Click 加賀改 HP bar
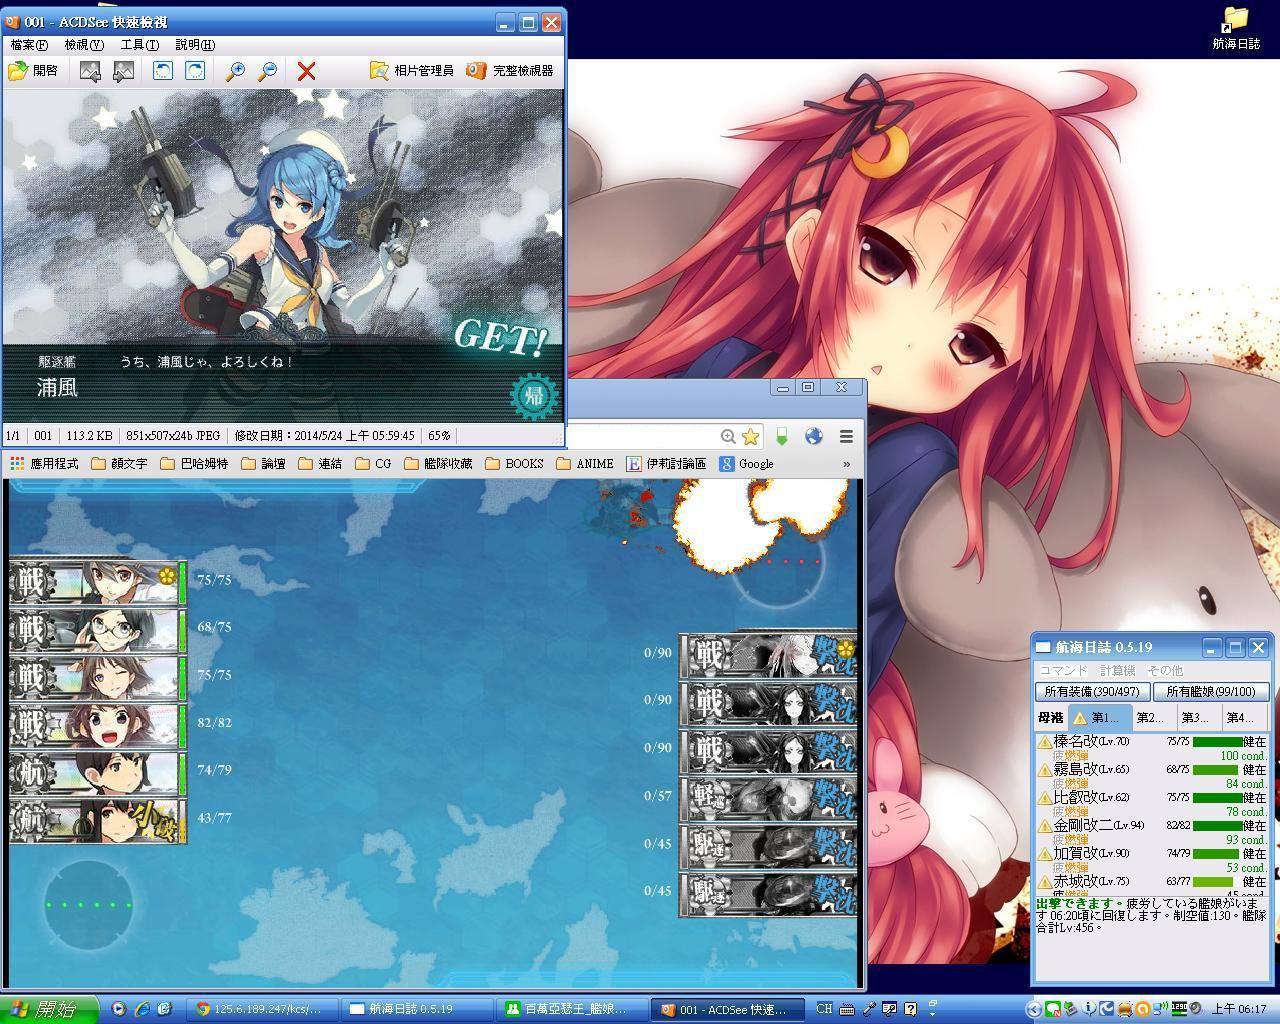 tap(1217, 854)
